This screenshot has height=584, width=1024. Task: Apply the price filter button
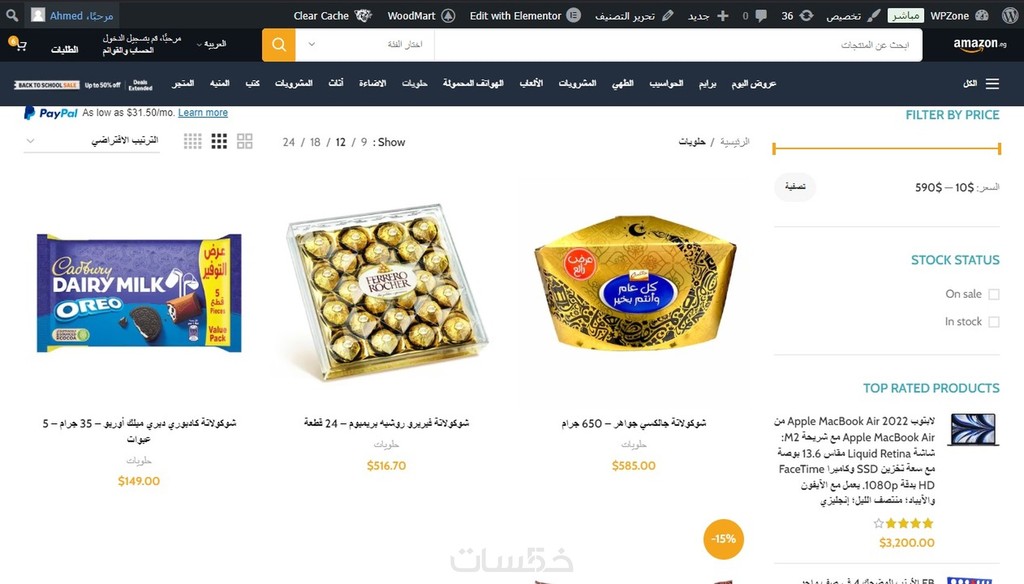(795, 187)
